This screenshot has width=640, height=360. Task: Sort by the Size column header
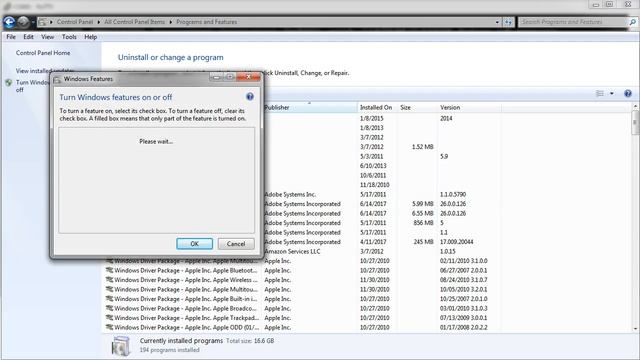417,107
